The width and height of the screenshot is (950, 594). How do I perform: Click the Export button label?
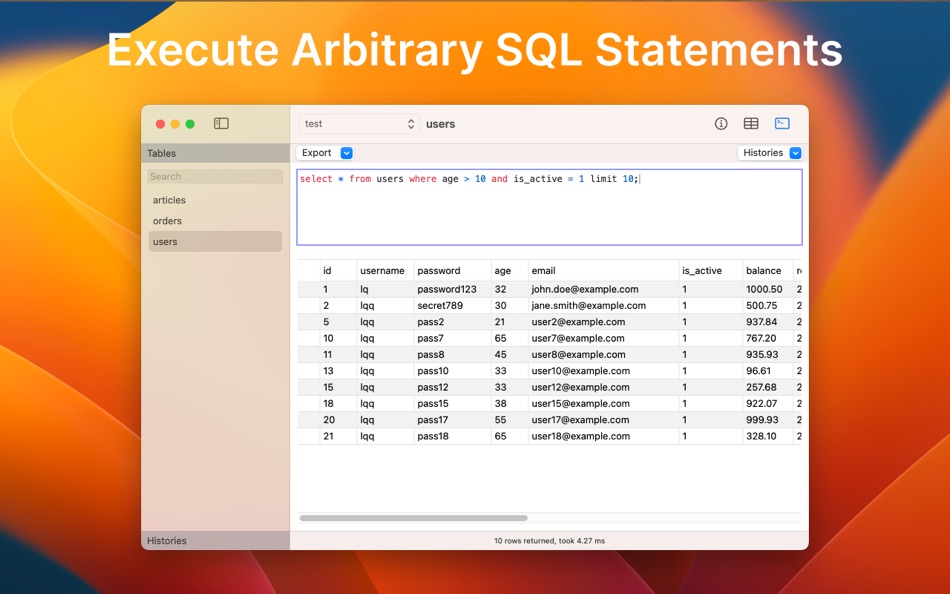(316, 153)
